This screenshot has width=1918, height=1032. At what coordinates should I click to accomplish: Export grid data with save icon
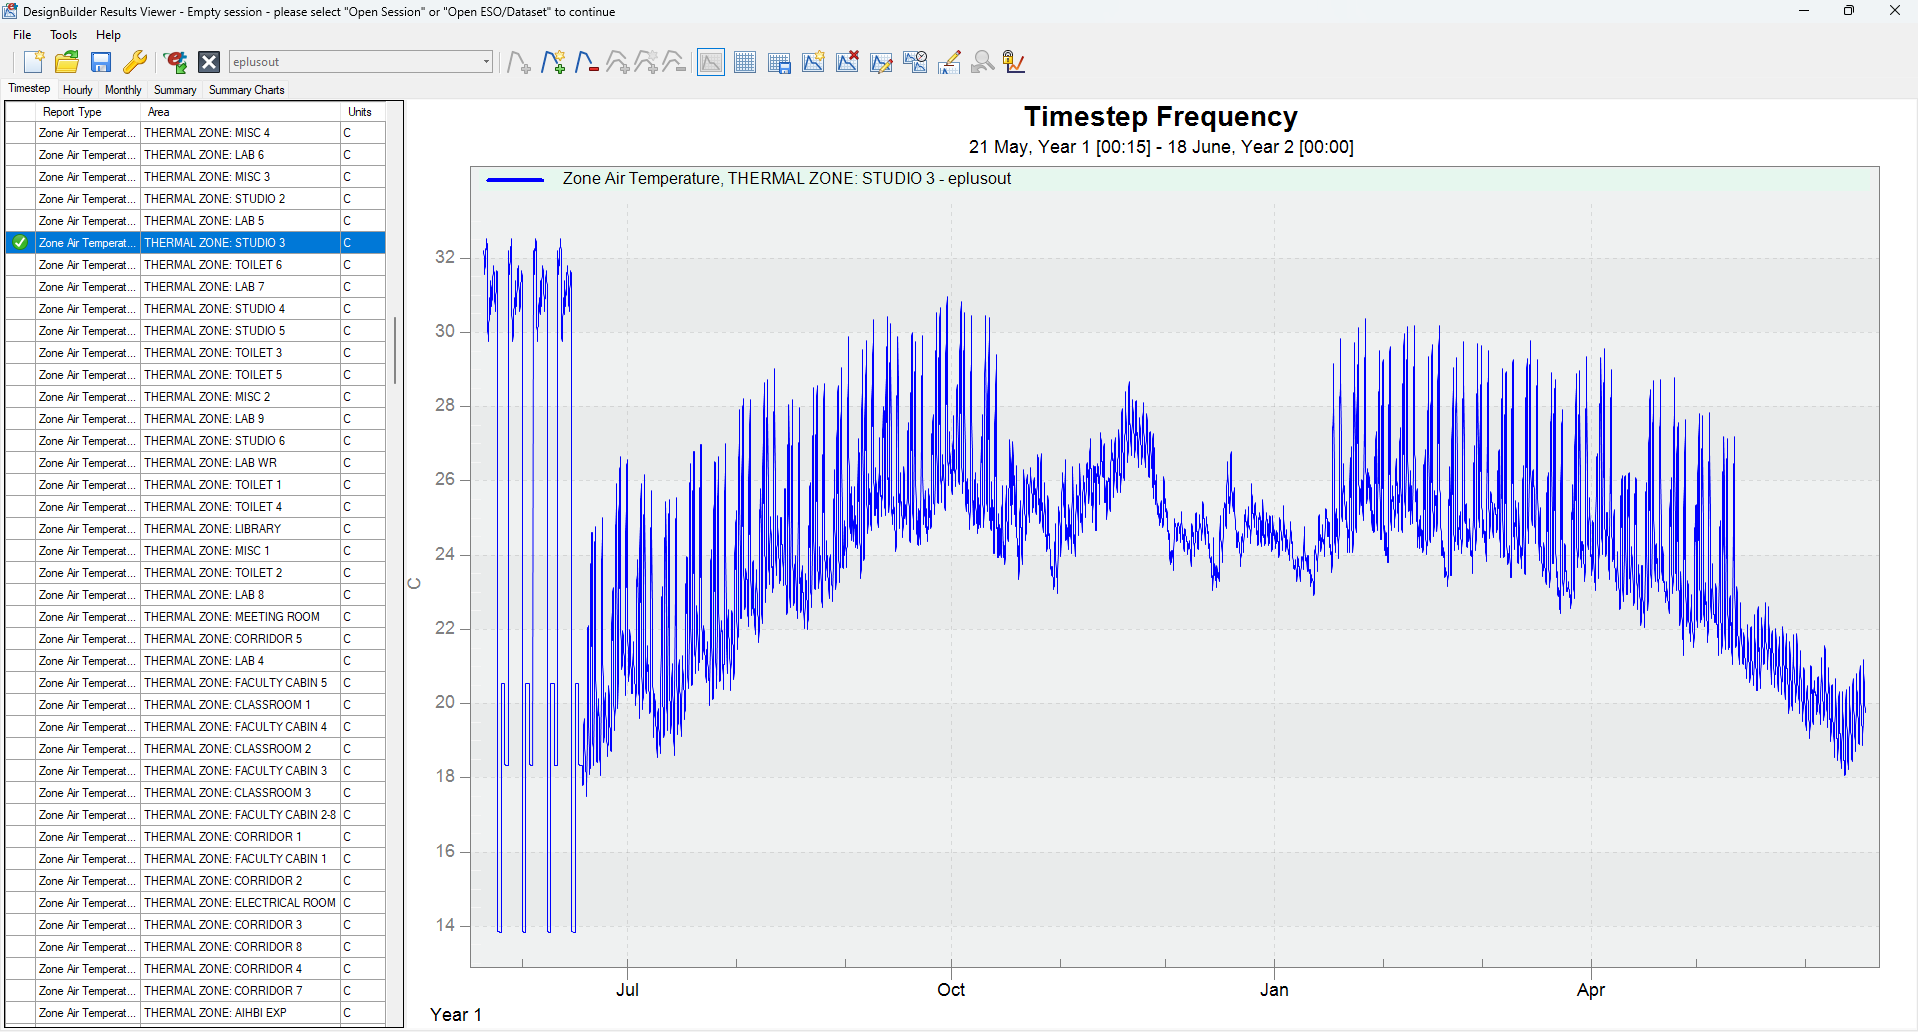pyautogui.click(x=779, y=62)
